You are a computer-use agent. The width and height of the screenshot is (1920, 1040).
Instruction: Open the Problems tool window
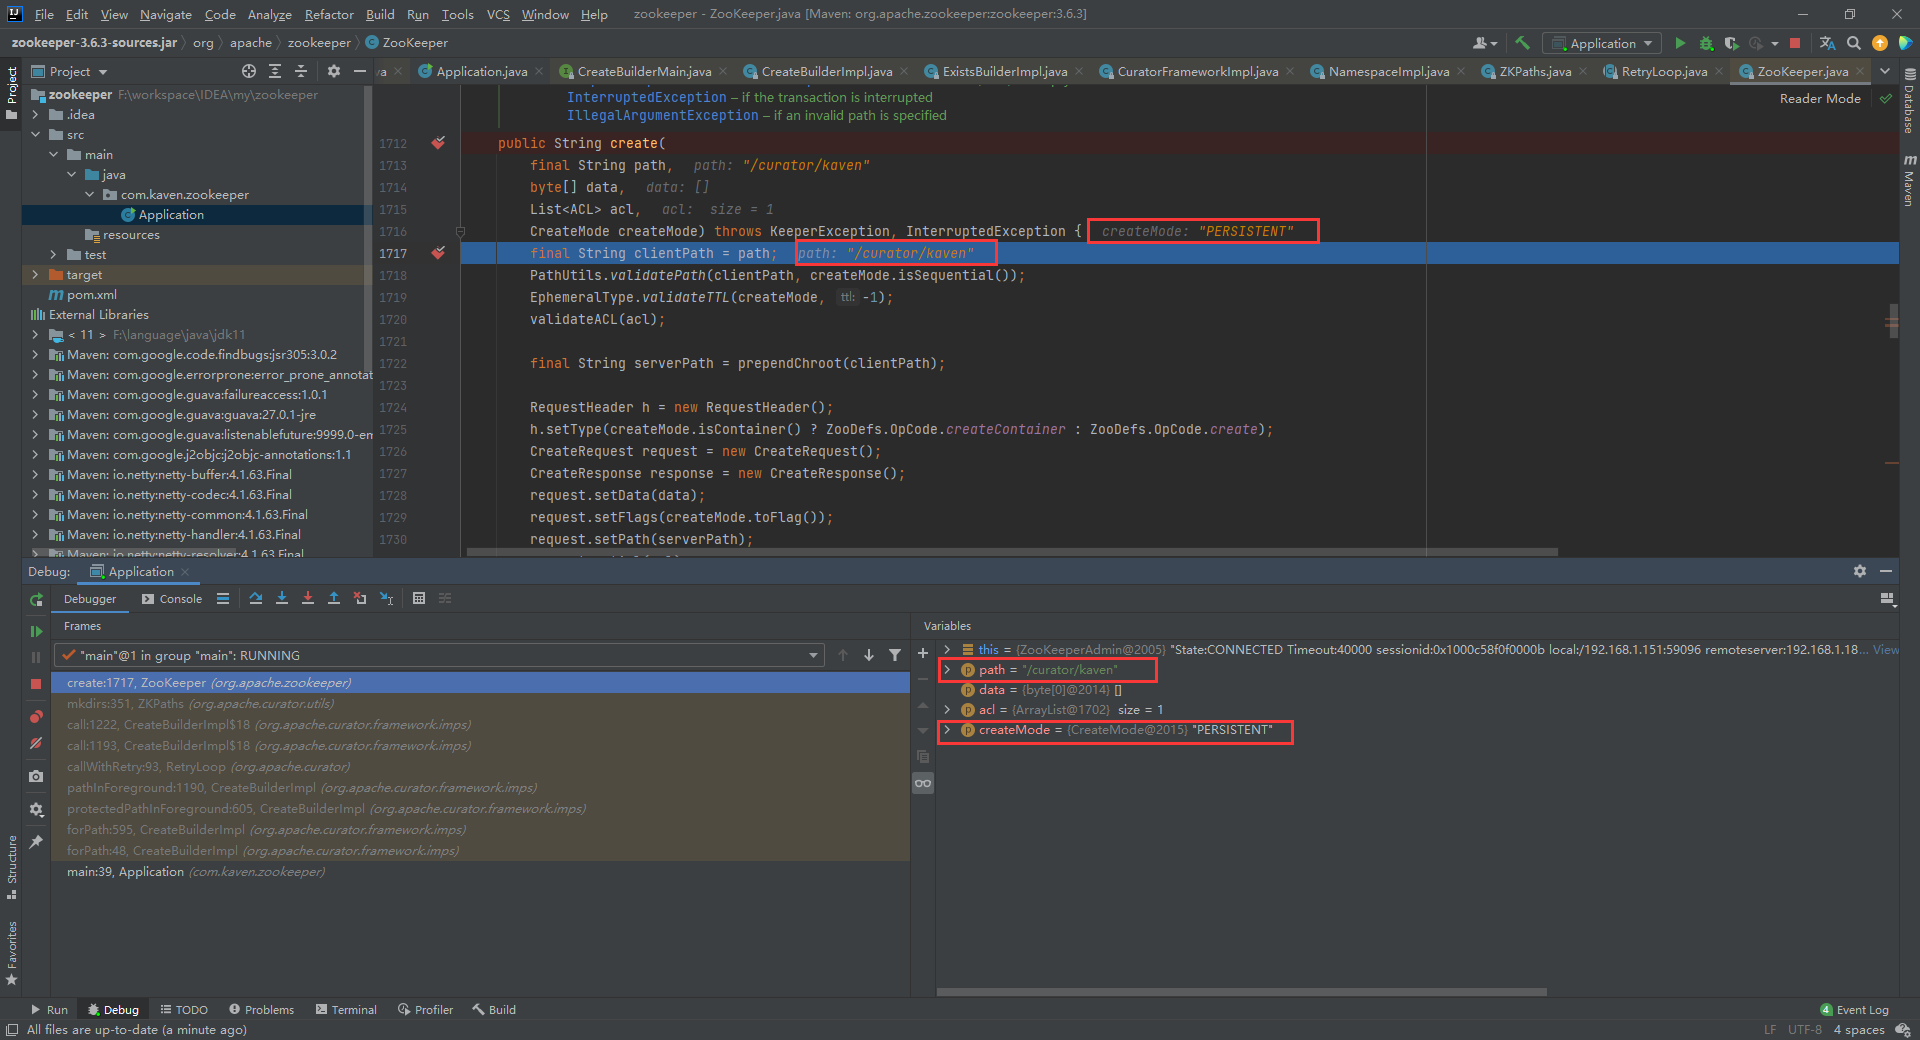[x=261, y=1010]
